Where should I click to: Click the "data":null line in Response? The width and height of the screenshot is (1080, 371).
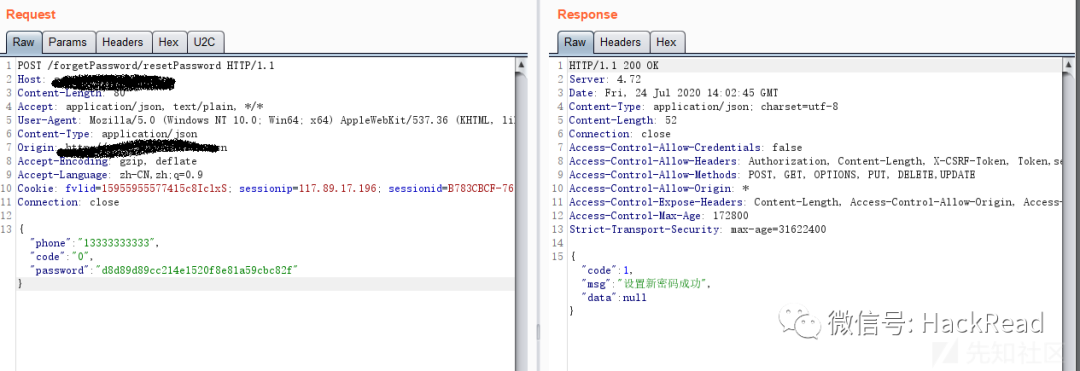614,297
